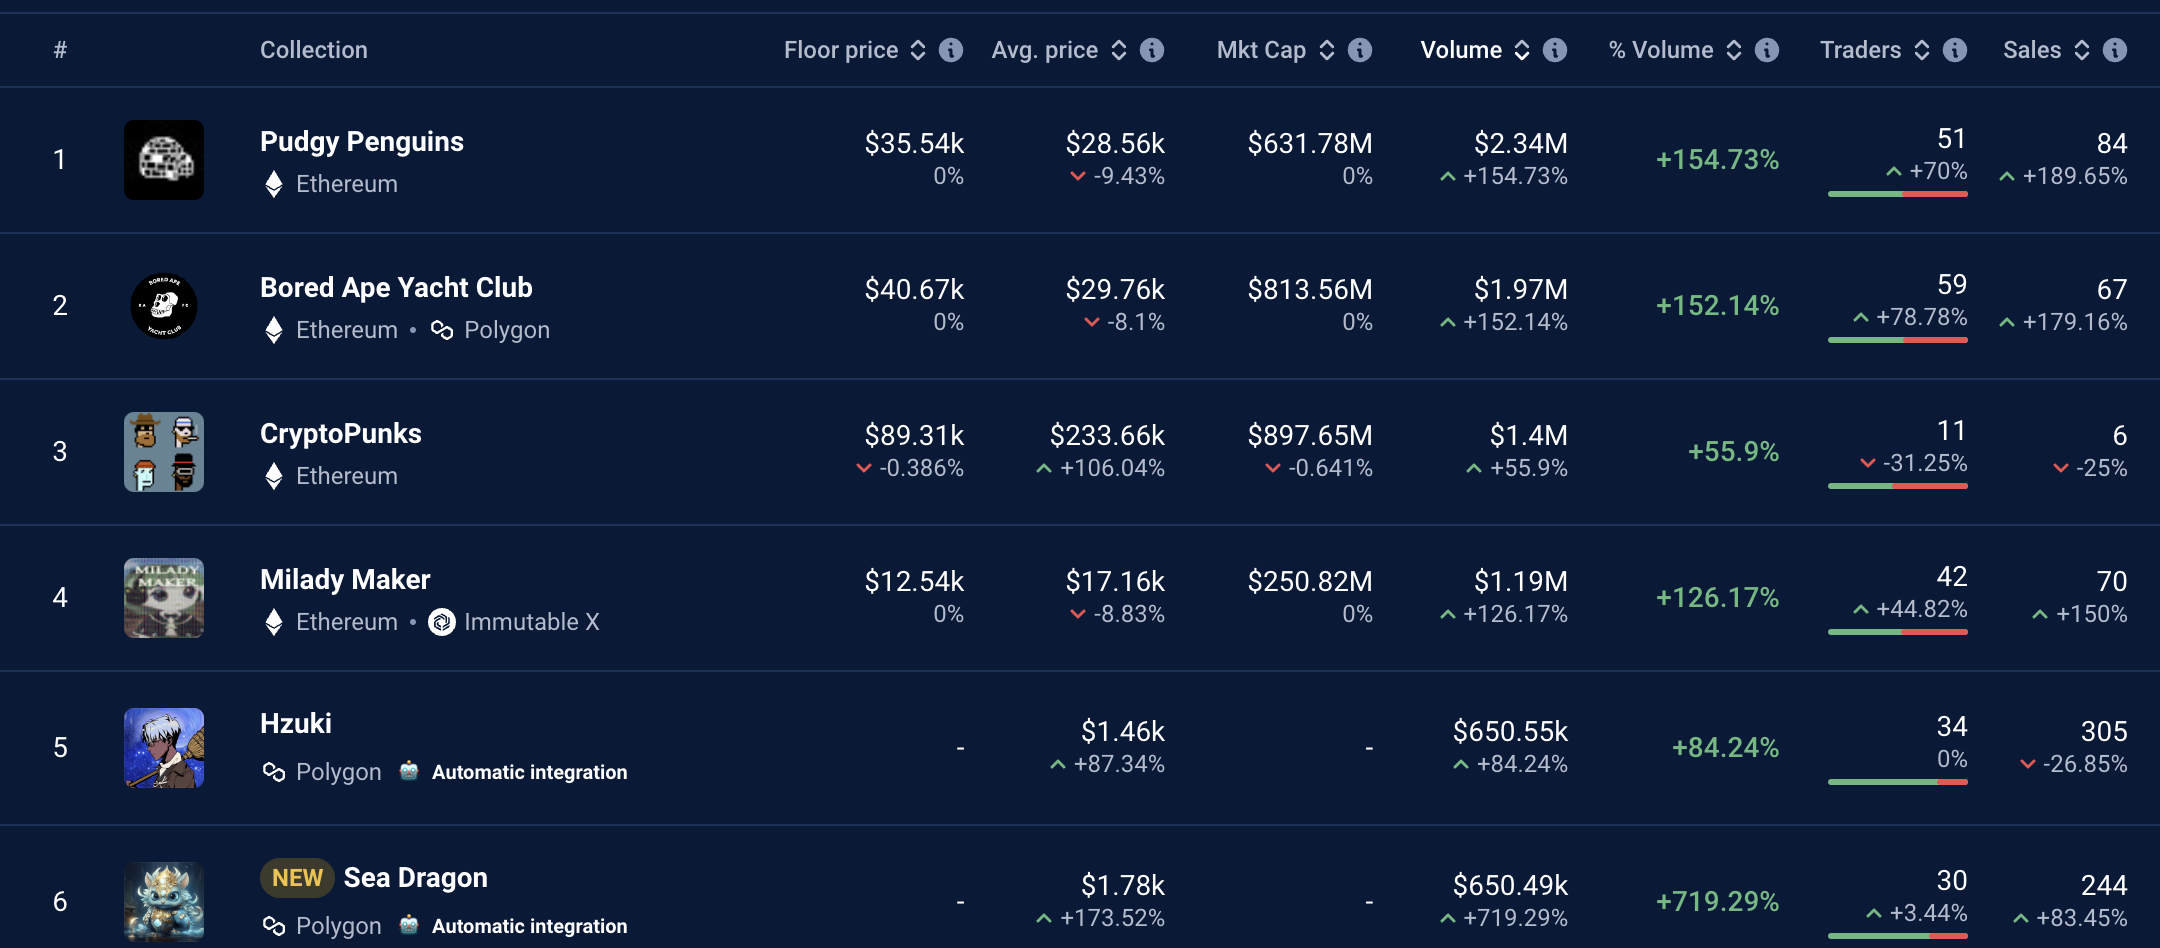Click the Milady Maker thumbnail image

coord(164,598)
